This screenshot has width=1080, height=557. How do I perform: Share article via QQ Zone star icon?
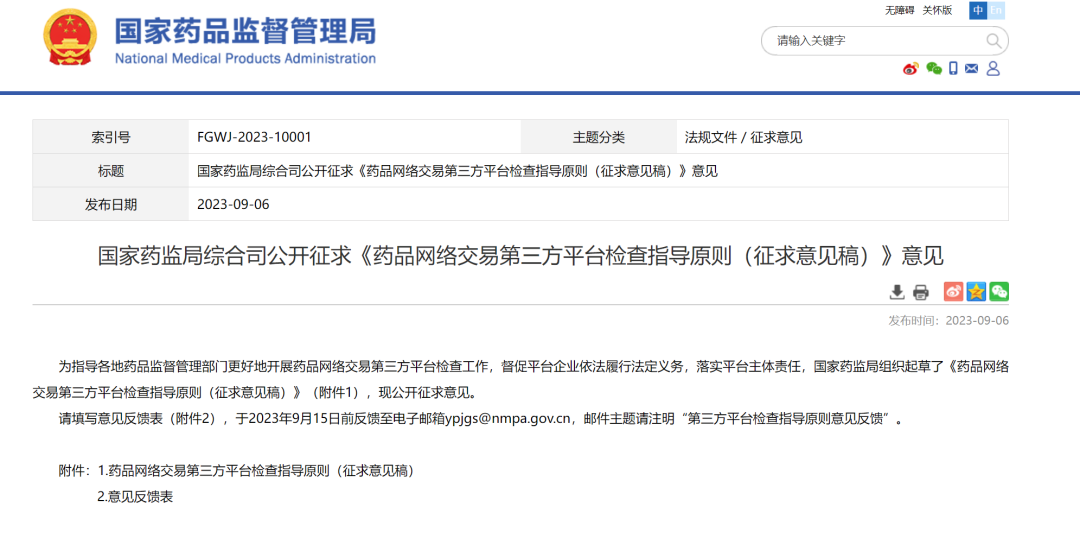point(976,292)
